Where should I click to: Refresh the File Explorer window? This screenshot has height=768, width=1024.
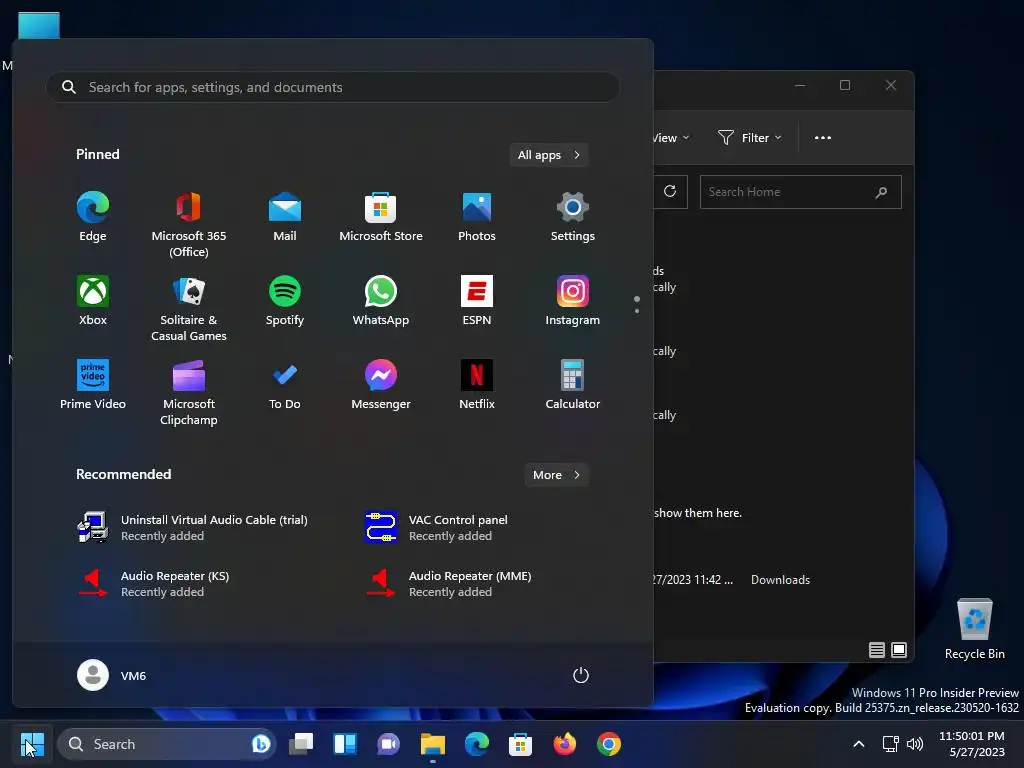click(670, 191)
